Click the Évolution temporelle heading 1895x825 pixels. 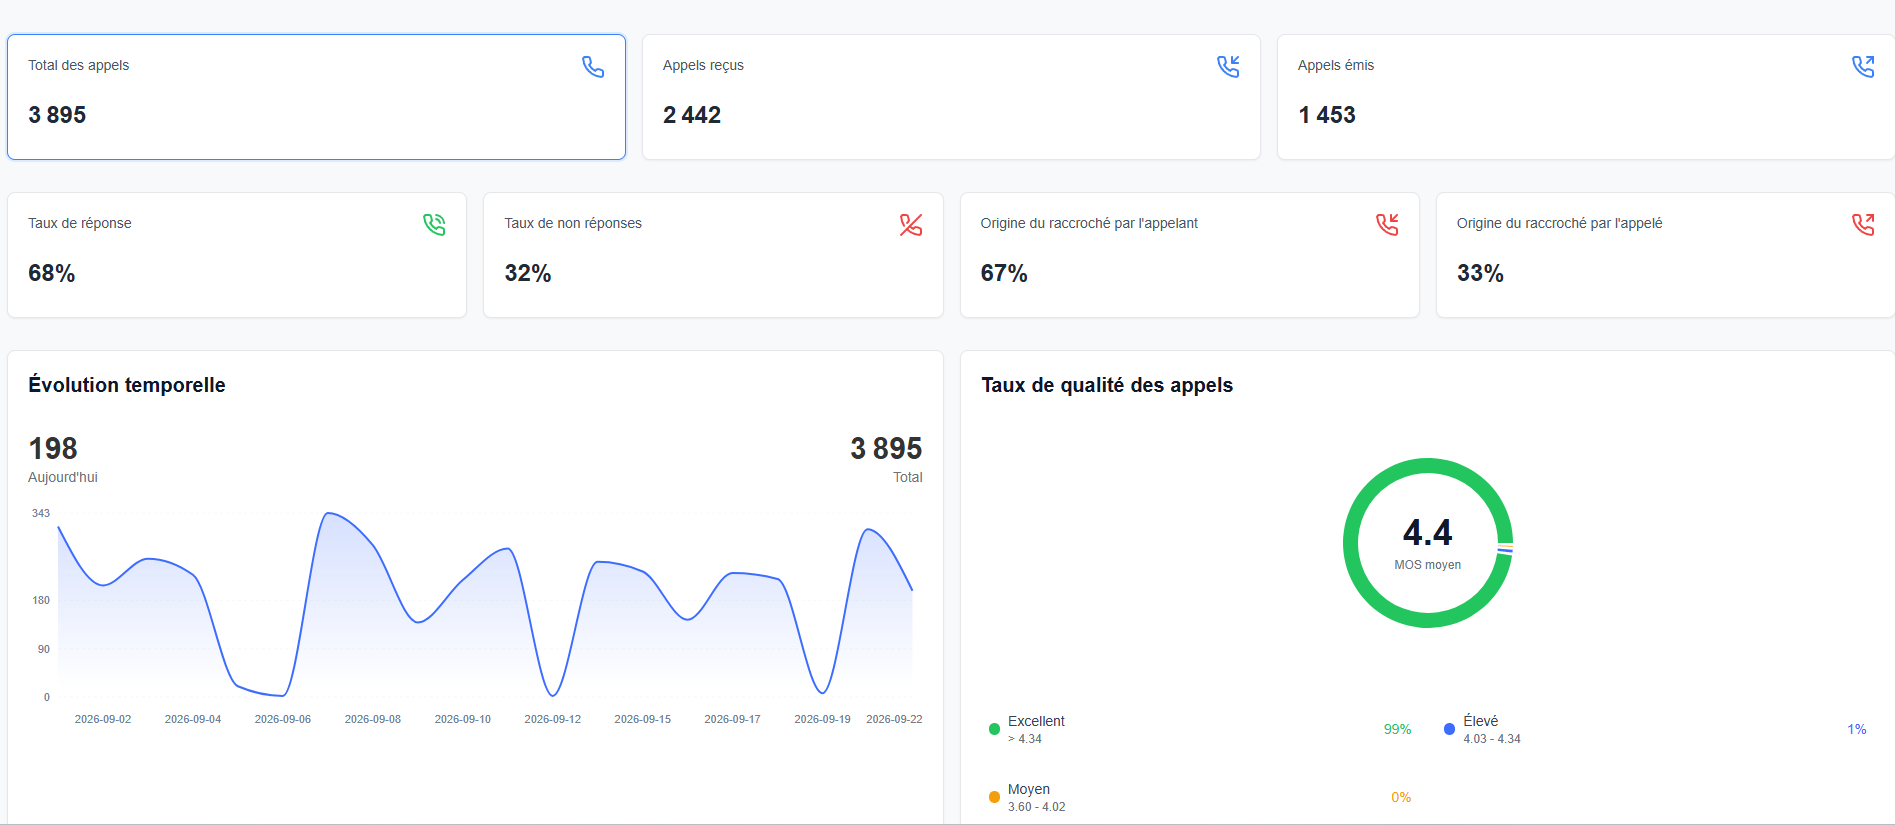click(127, 385)
